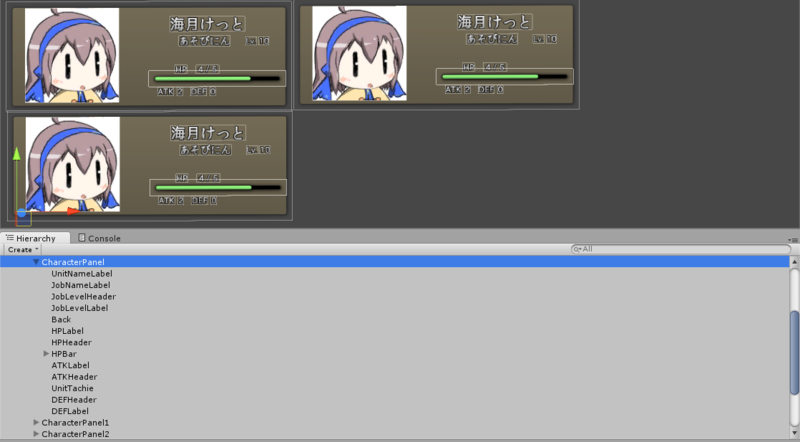Open the Console tab
This screenshot has width=800, height=442.
click(99, 238)
